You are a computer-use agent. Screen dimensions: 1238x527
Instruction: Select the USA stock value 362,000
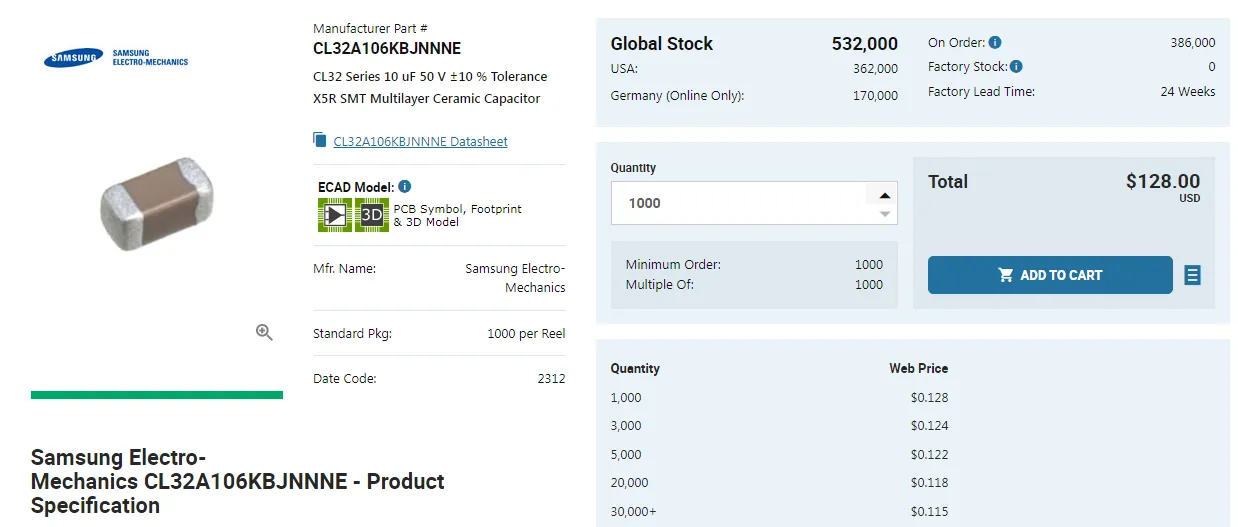[875, 69]
